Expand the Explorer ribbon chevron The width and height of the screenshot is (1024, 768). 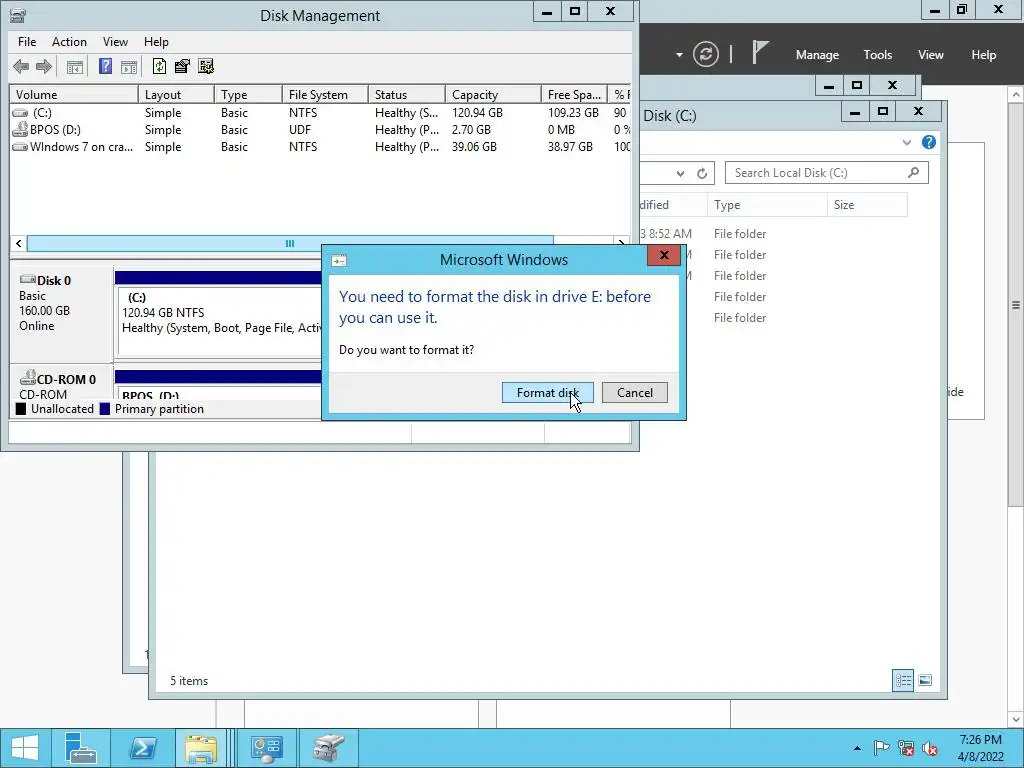click(x=906, y=142)
